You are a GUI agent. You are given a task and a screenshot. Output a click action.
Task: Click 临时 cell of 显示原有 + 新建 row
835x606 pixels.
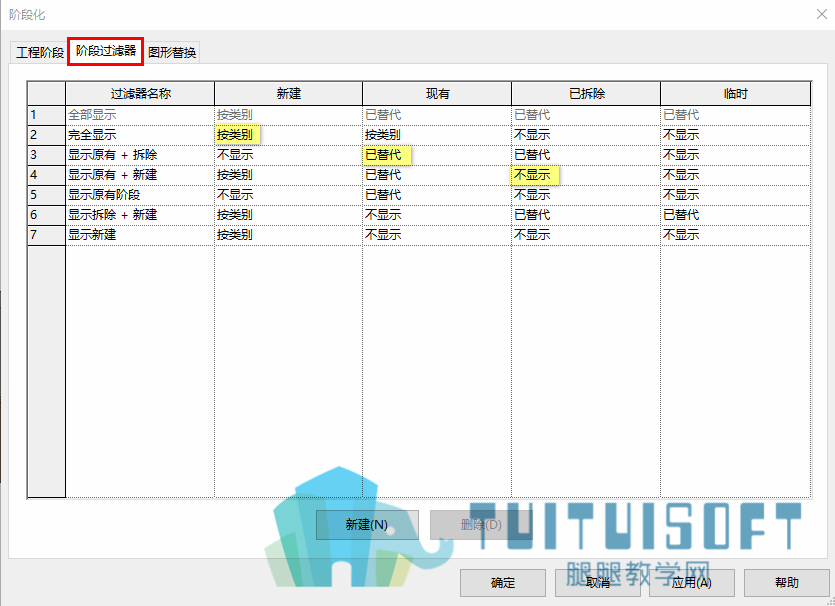point(735,175)
